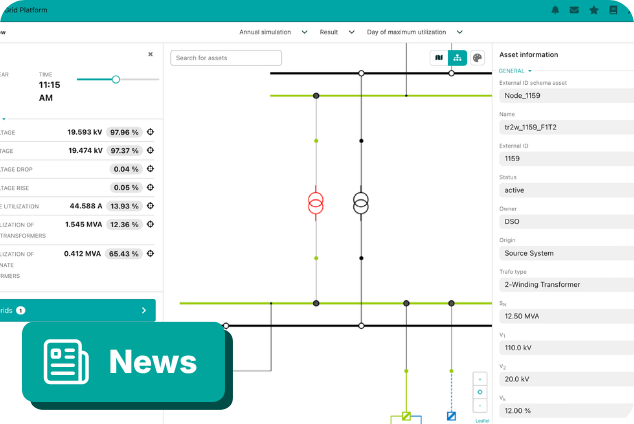Click the green switch box symbol
The width and height of the screenshot is (634, 424).
[406, 416]
